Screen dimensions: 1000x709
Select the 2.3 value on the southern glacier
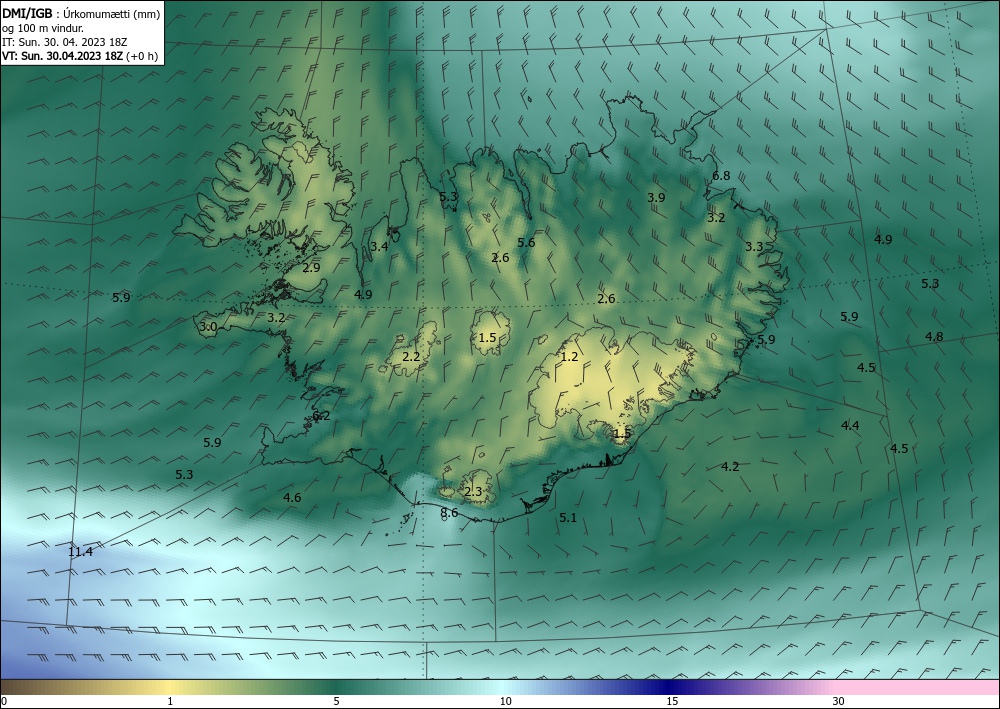point(473,492)
